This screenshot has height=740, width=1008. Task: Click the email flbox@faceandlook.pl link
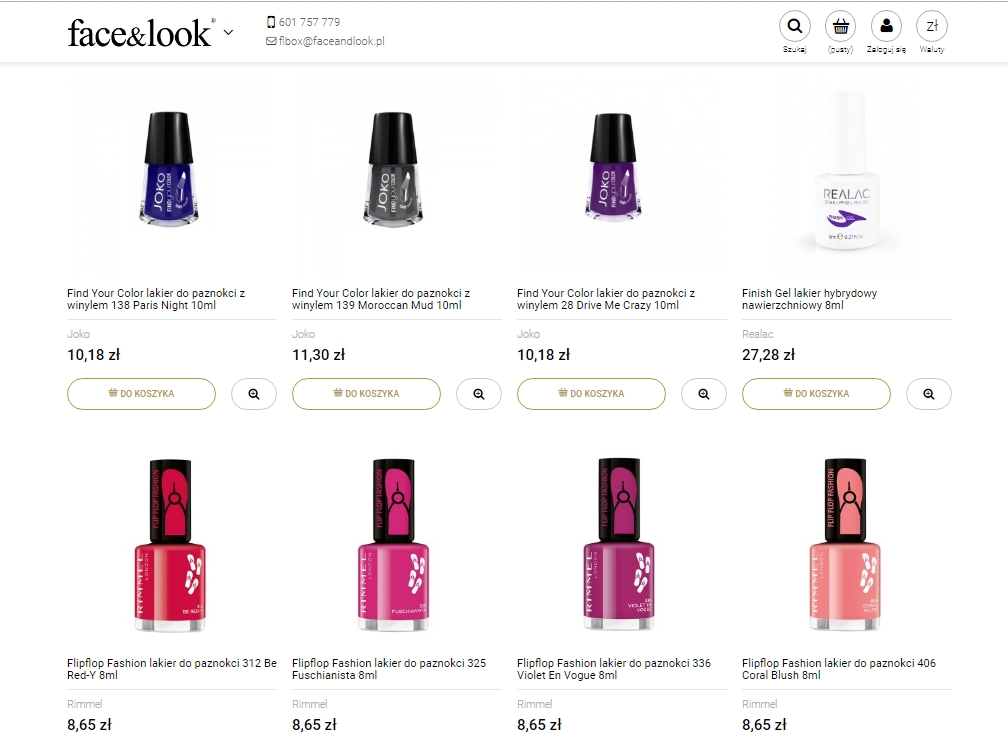pos(331,41)
